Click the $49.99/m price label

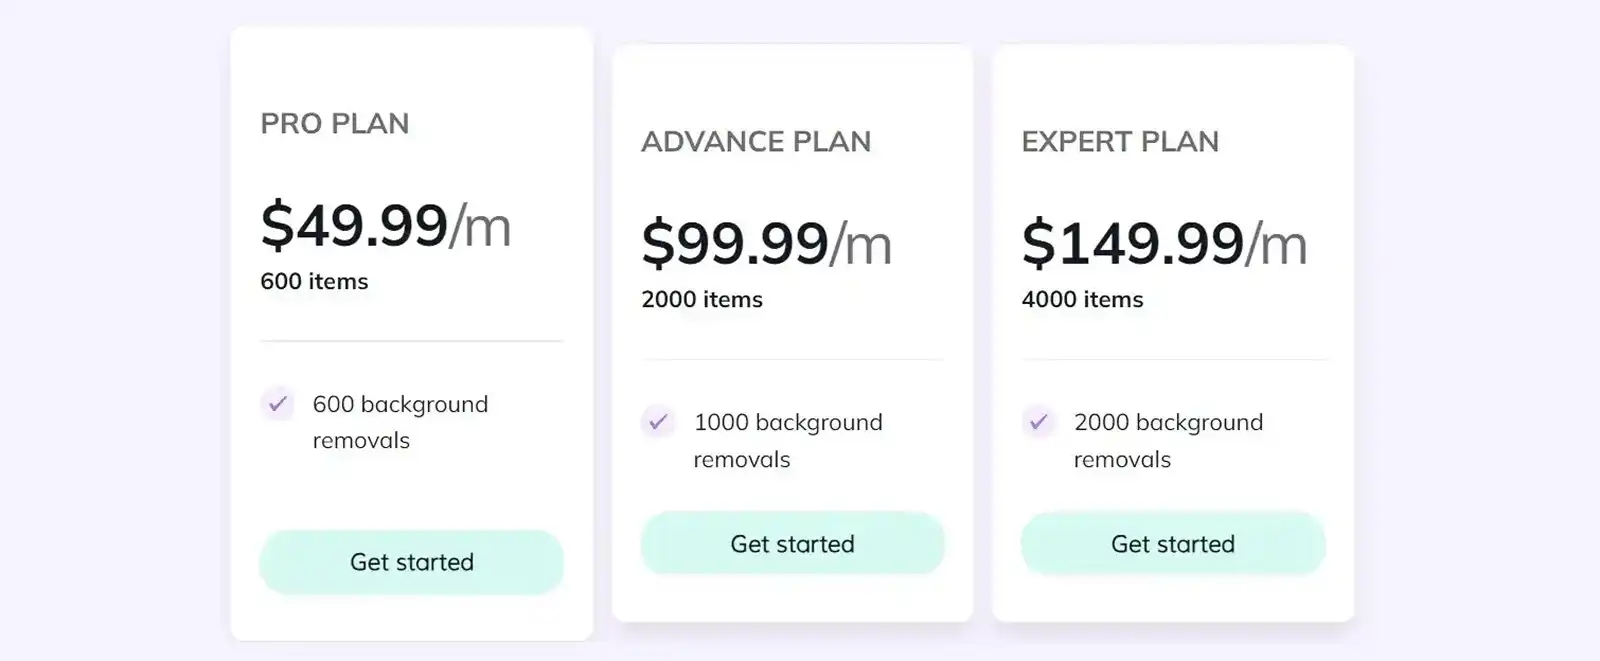385,224
